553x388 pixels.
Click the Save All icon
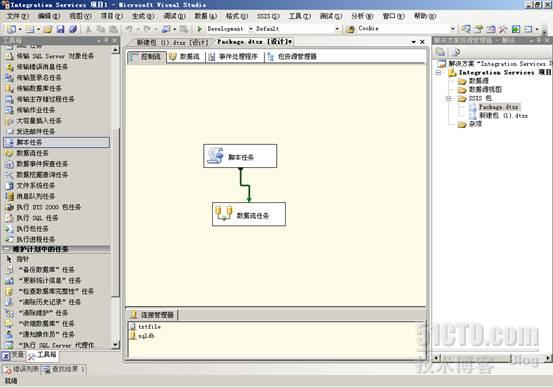click(x=73, y=29)
